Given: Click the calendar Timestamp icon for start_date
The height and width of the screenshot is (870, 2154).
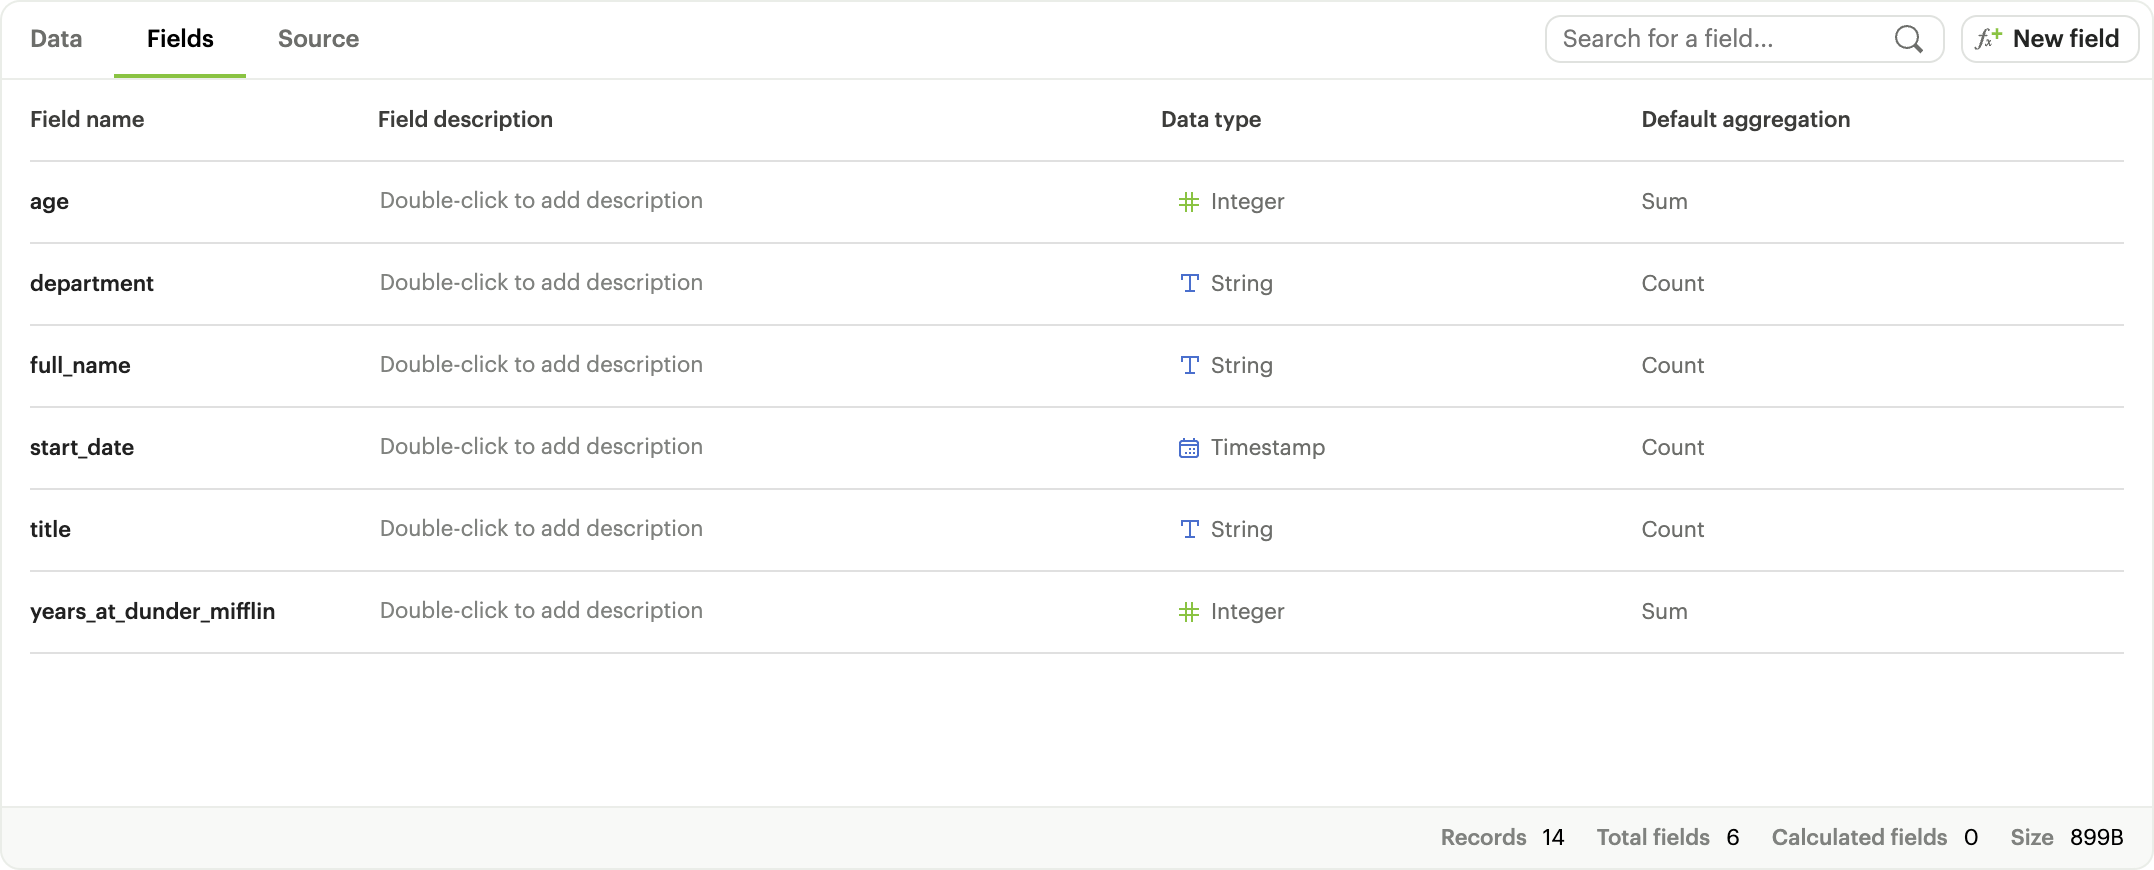Looking at the screenshot, I should tap(1188, 448).
